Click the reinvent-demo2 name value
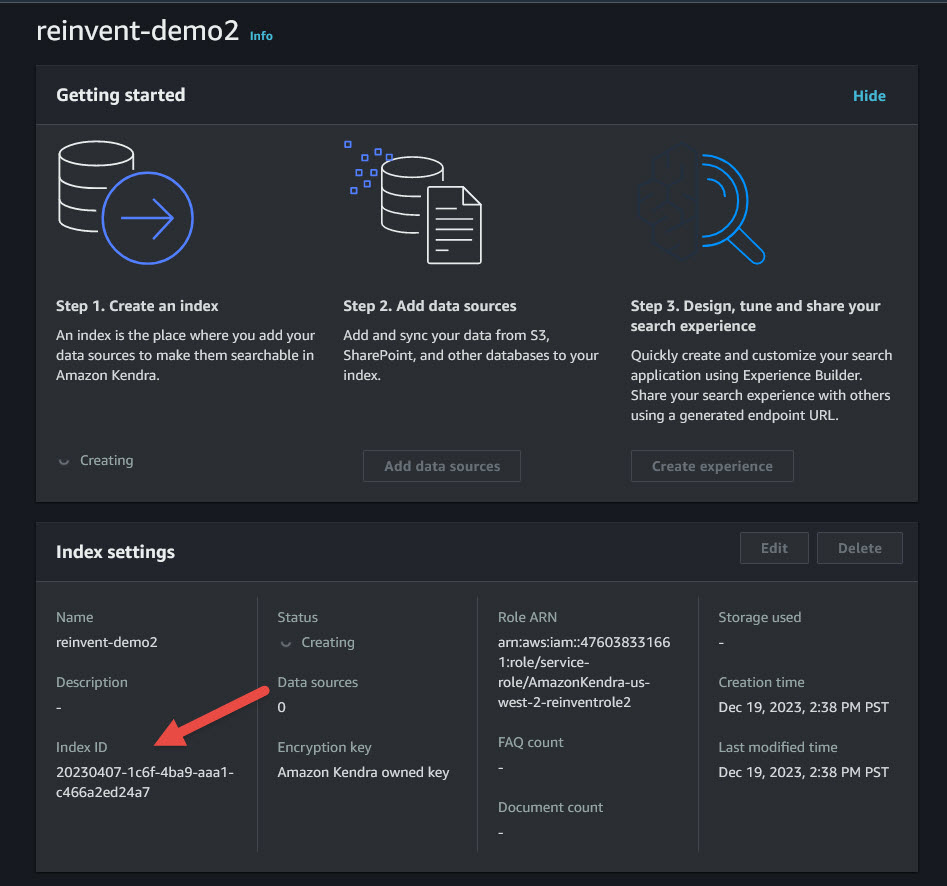Viewport: 947px width, 886px height. [107, 642]
